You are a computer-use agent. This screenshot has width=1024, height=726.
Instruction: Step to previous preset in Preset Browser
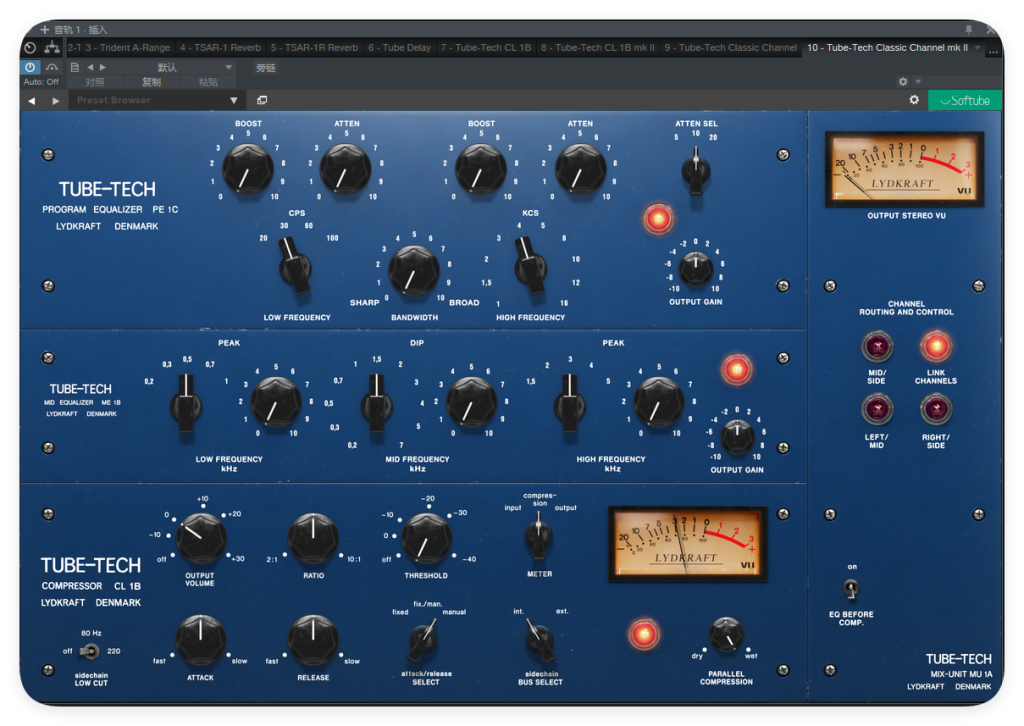(x=31, y=101)
